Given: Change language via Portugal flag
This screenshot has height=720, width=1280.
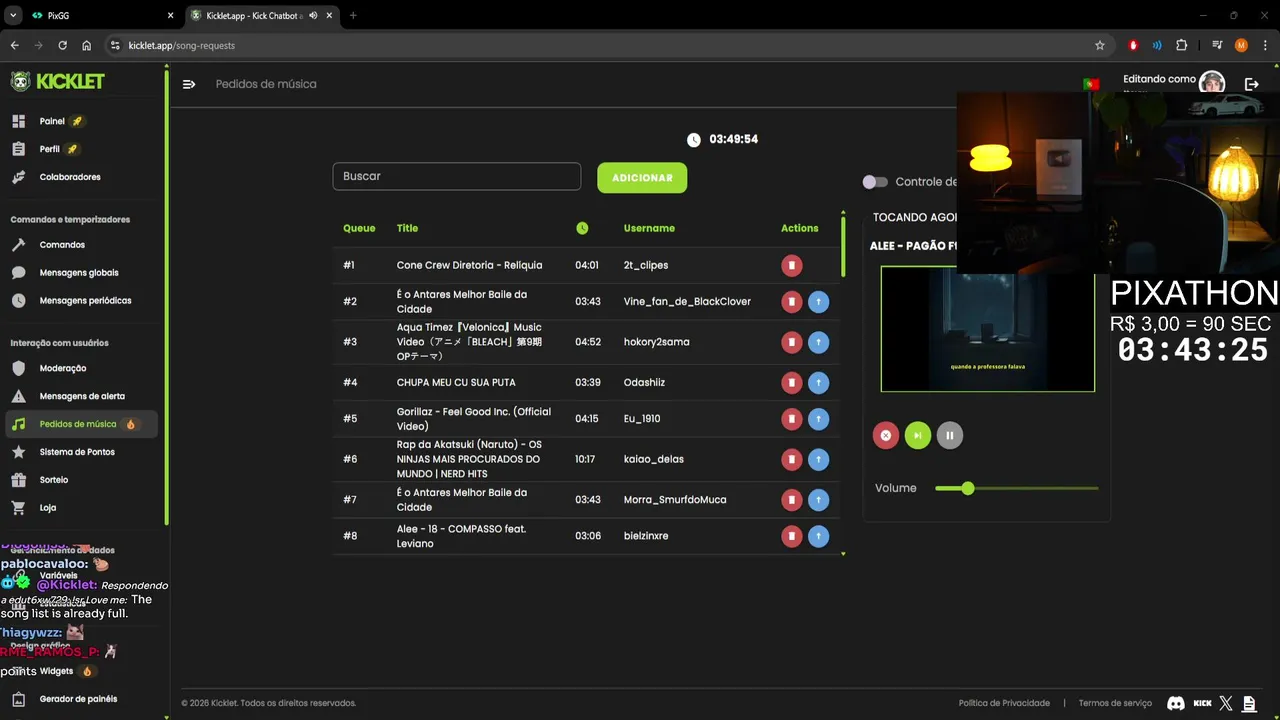Looking at the screenshot, I should tap(1091, 84).
